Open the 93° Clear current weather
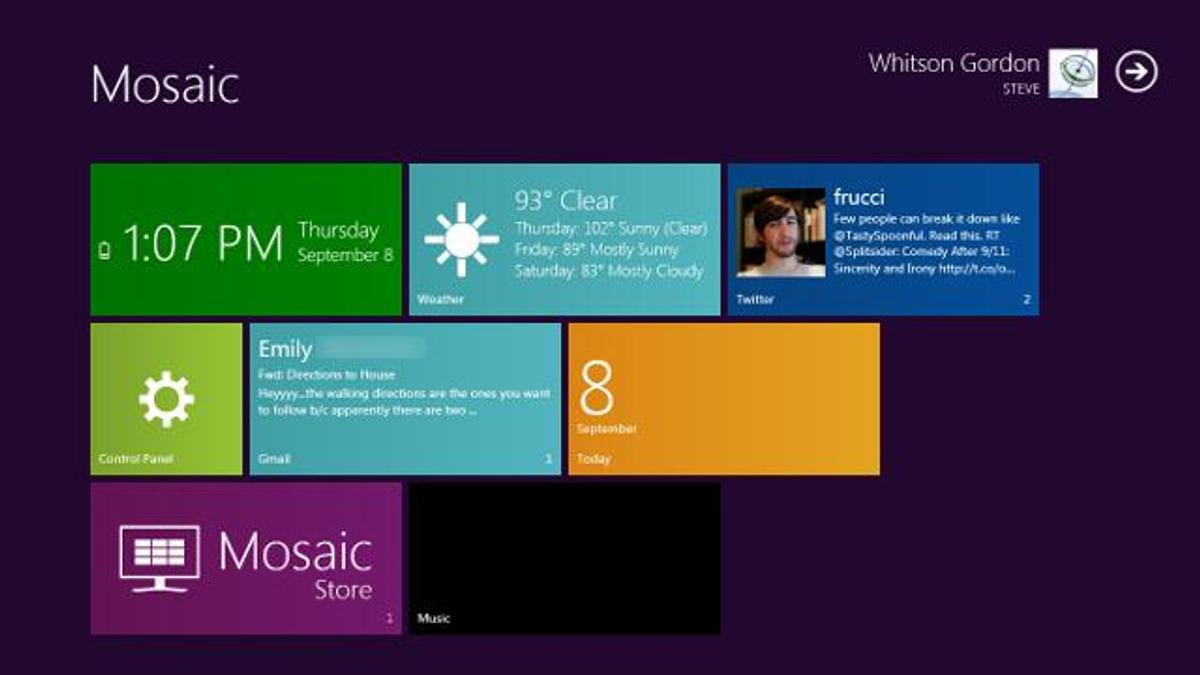1200x675 pixels. click(x=566, y=200)
